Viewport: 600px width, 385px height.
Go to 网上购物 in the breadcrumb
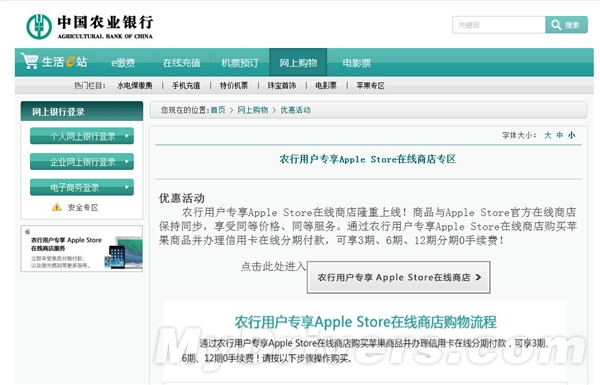[x=253, y=110]
